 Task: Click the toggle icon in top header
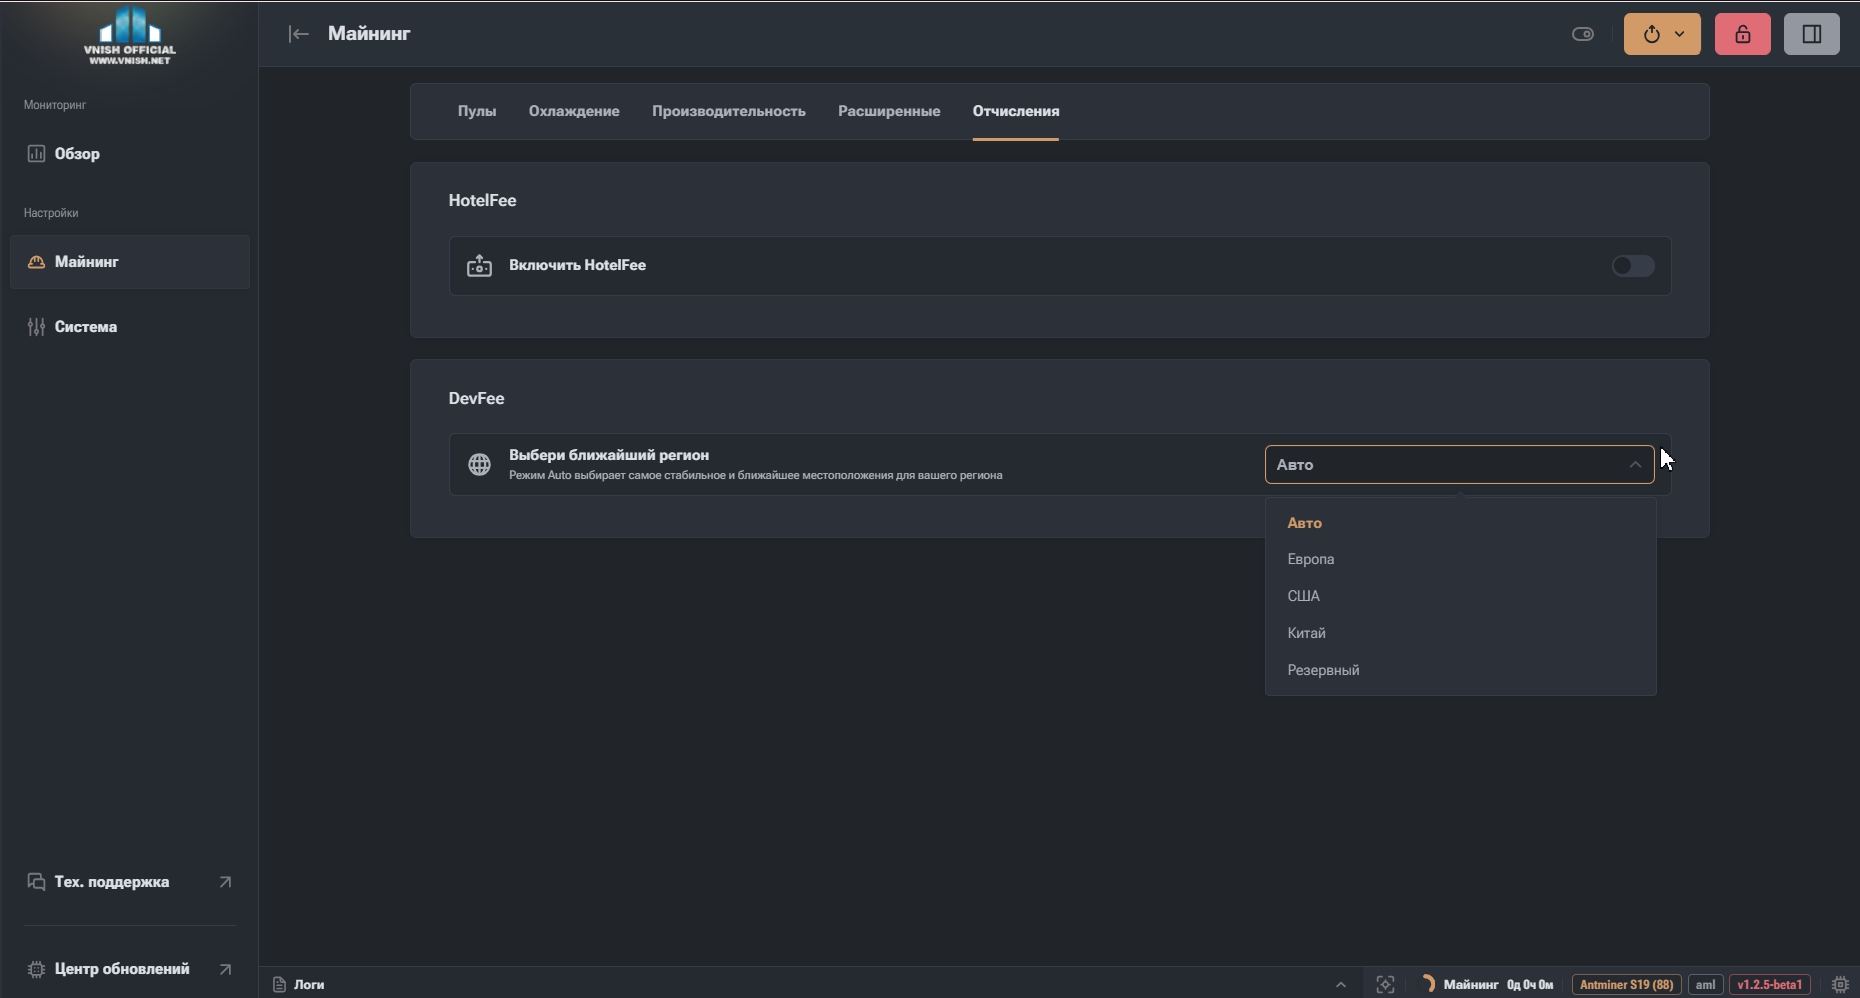point(1583,34)
